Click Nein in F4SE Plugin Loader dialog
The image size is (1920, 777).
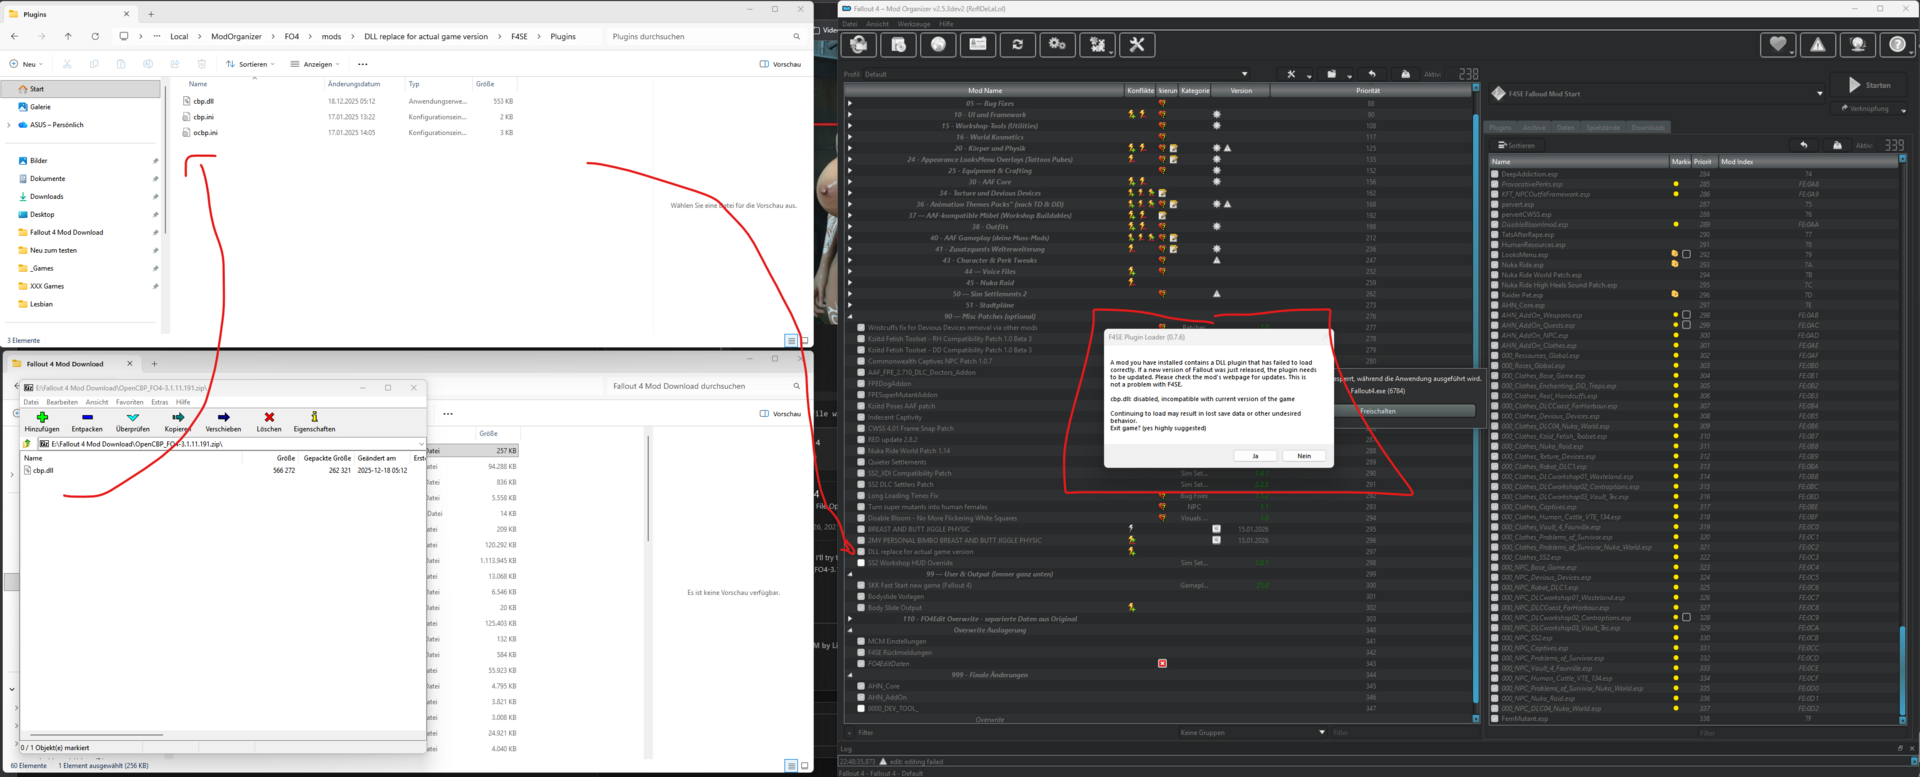[x=1304, y=456]
